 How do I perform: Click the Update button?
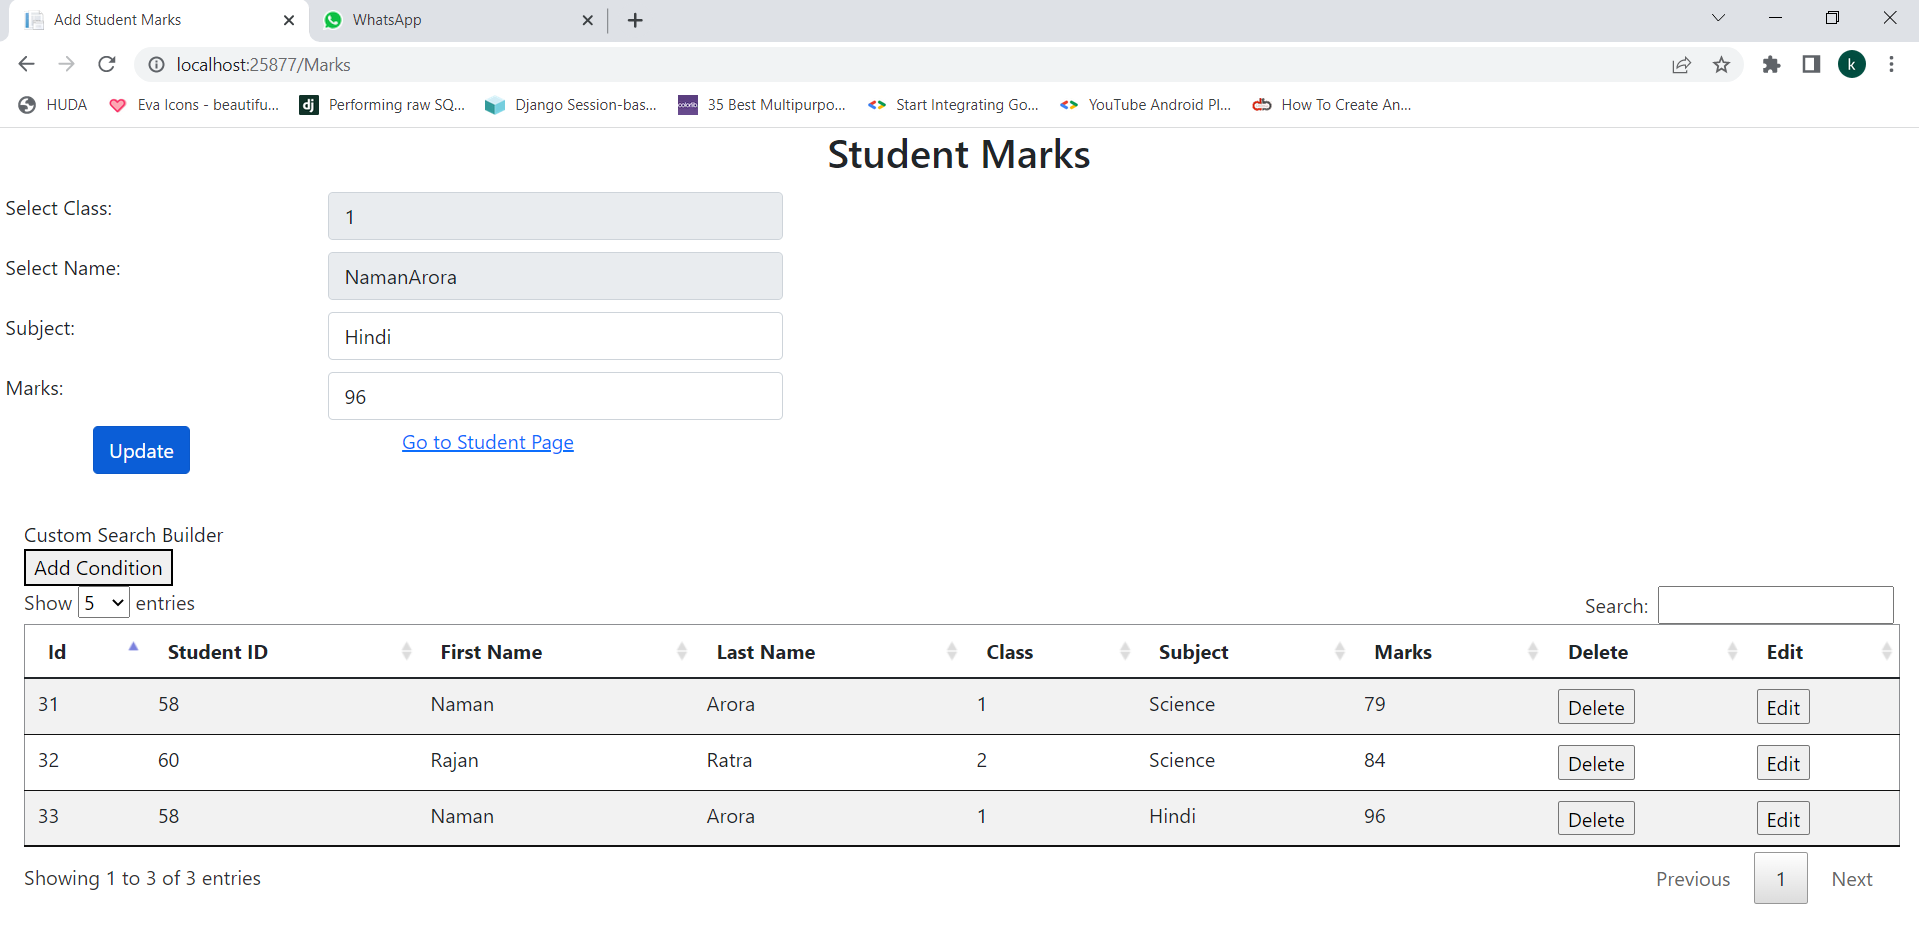141,450
